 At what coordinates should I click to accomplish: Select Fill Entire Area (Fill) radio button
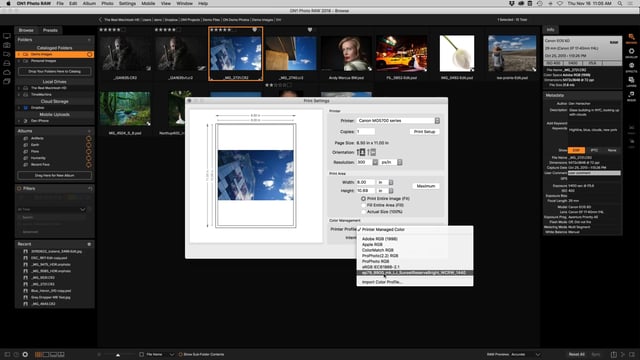tap(363, 205)
